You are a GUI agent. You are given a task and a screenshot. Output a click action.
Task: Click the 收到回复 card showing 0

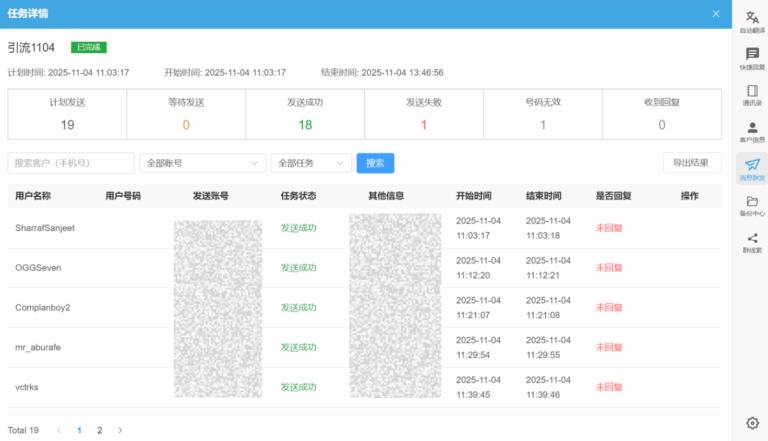[662, 114]
